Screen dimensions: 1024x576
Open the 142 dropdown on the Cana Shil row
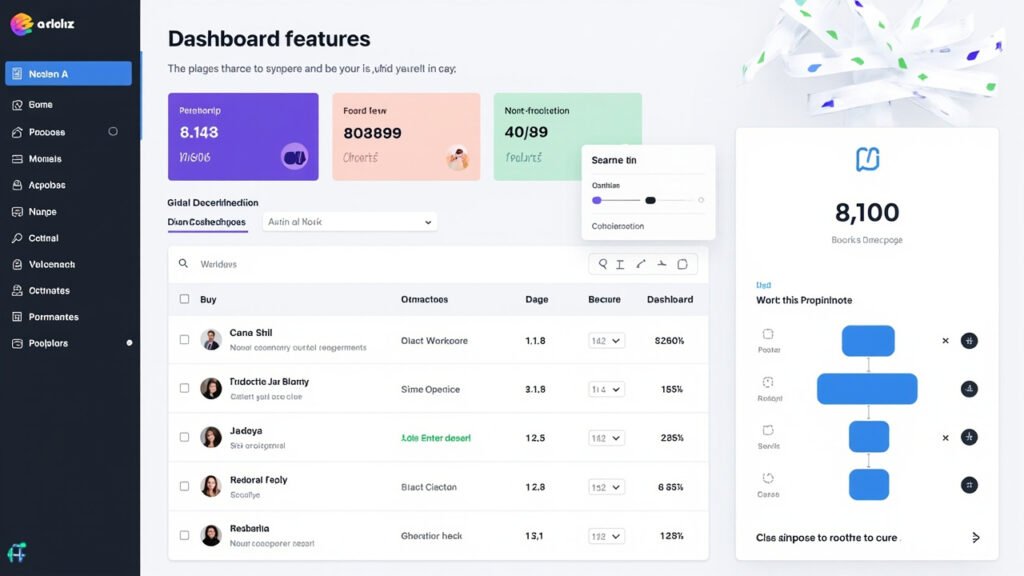pos(606,340)
